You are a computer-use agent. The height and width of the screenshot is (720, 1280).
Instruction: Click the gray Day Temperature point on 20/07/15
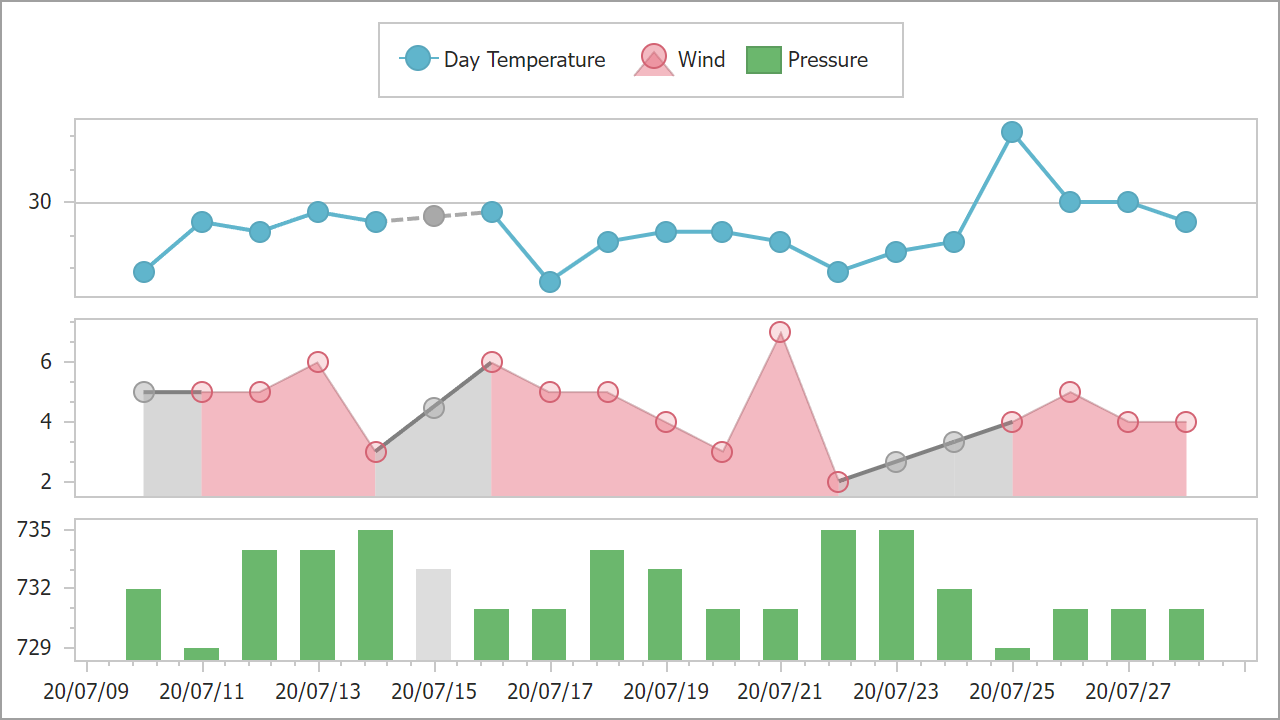click(433, 216)
